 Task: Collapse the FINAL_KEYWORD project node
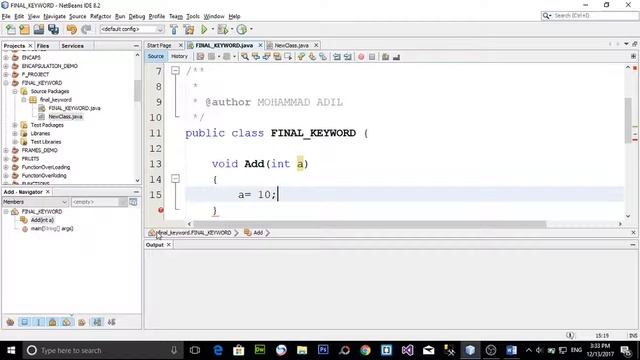pyautogui.click(x=6, y=83)
